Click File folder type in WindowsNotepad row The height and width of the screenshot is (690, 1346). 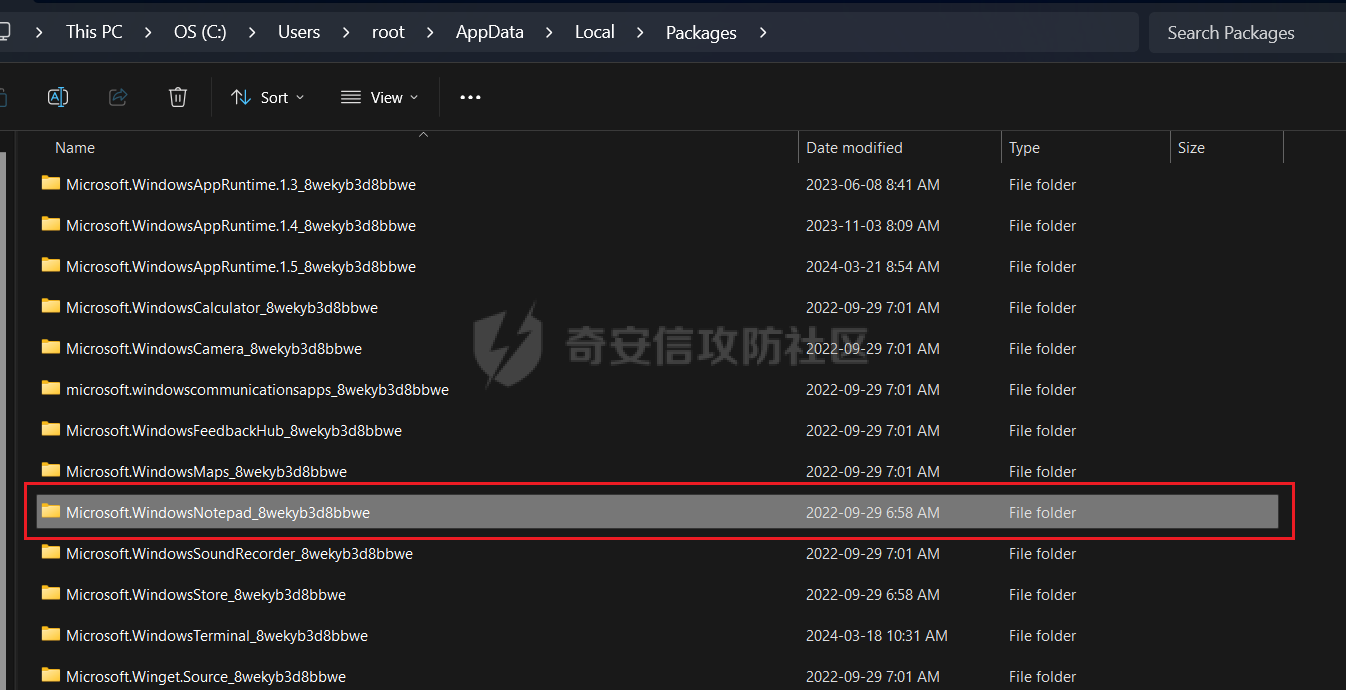(x=1042, y=512)
